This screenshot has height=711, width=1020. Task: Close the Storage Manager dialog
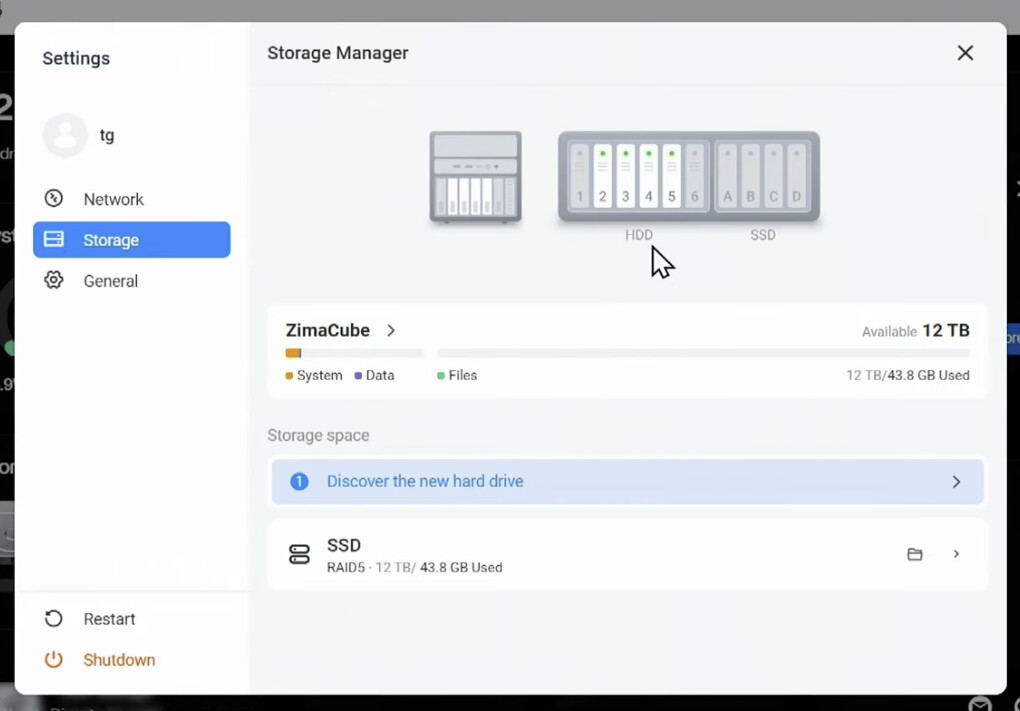pos(965,53)
